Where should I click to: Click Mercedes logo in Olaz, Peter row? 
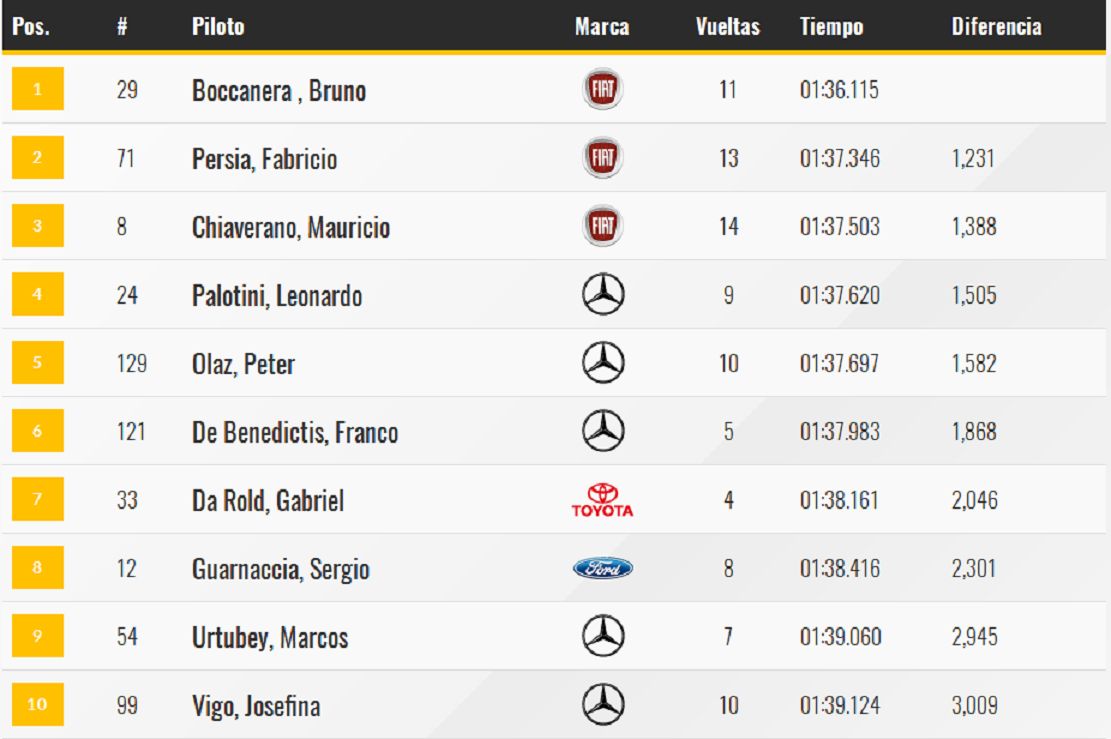pyautogui.click(x=603, y=363)
